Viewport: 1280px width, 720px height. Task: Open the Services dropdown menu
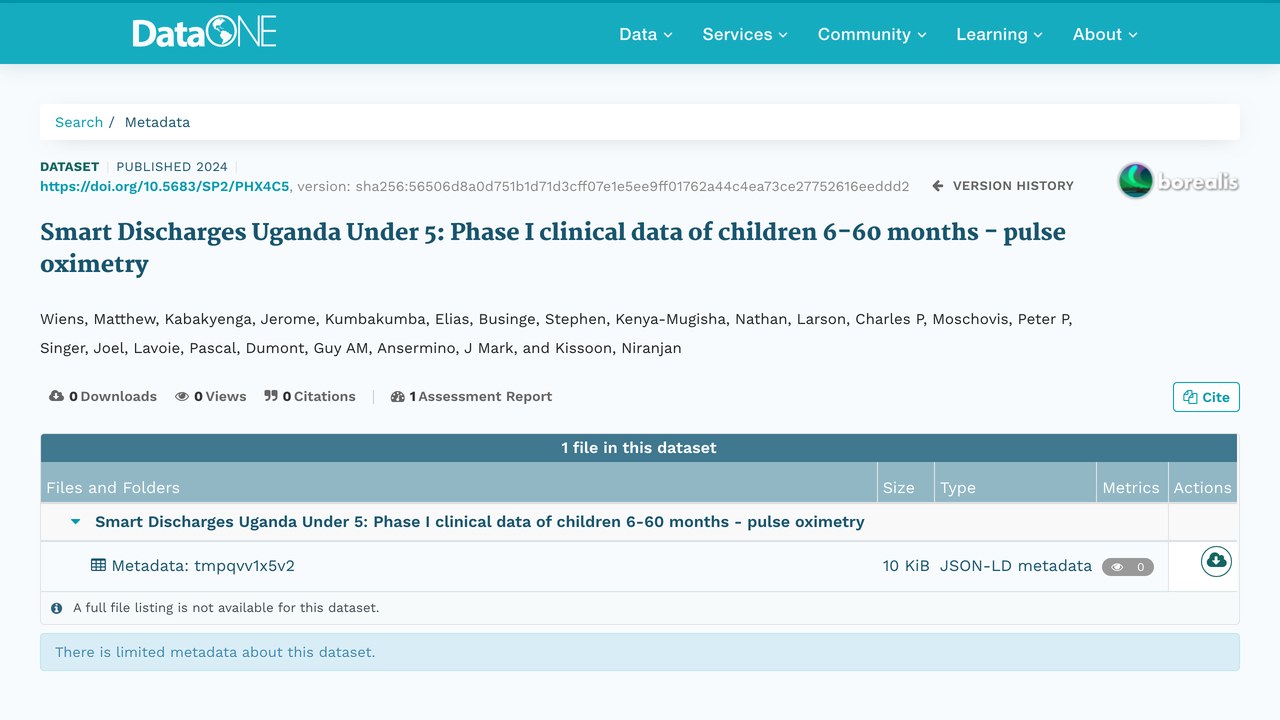coord(745,34)
